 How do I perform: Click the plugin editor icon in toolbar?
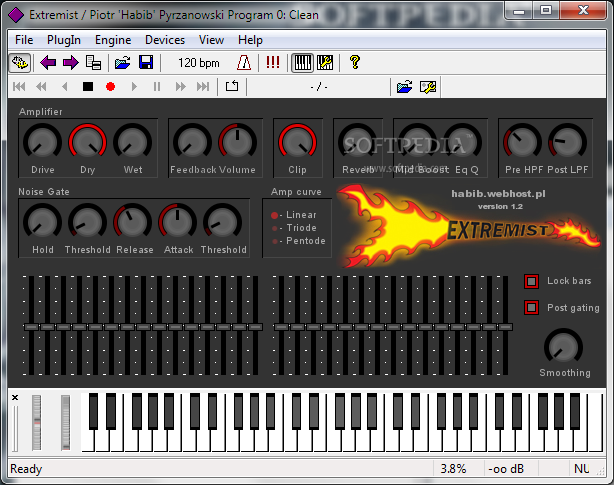coord(20,63)
